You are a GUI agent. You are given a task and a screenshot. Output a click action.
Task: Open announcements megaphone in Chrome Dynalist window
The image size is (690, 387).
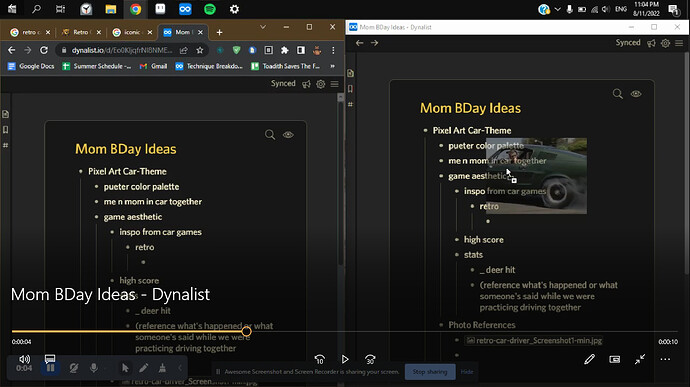tap(306, 84)
